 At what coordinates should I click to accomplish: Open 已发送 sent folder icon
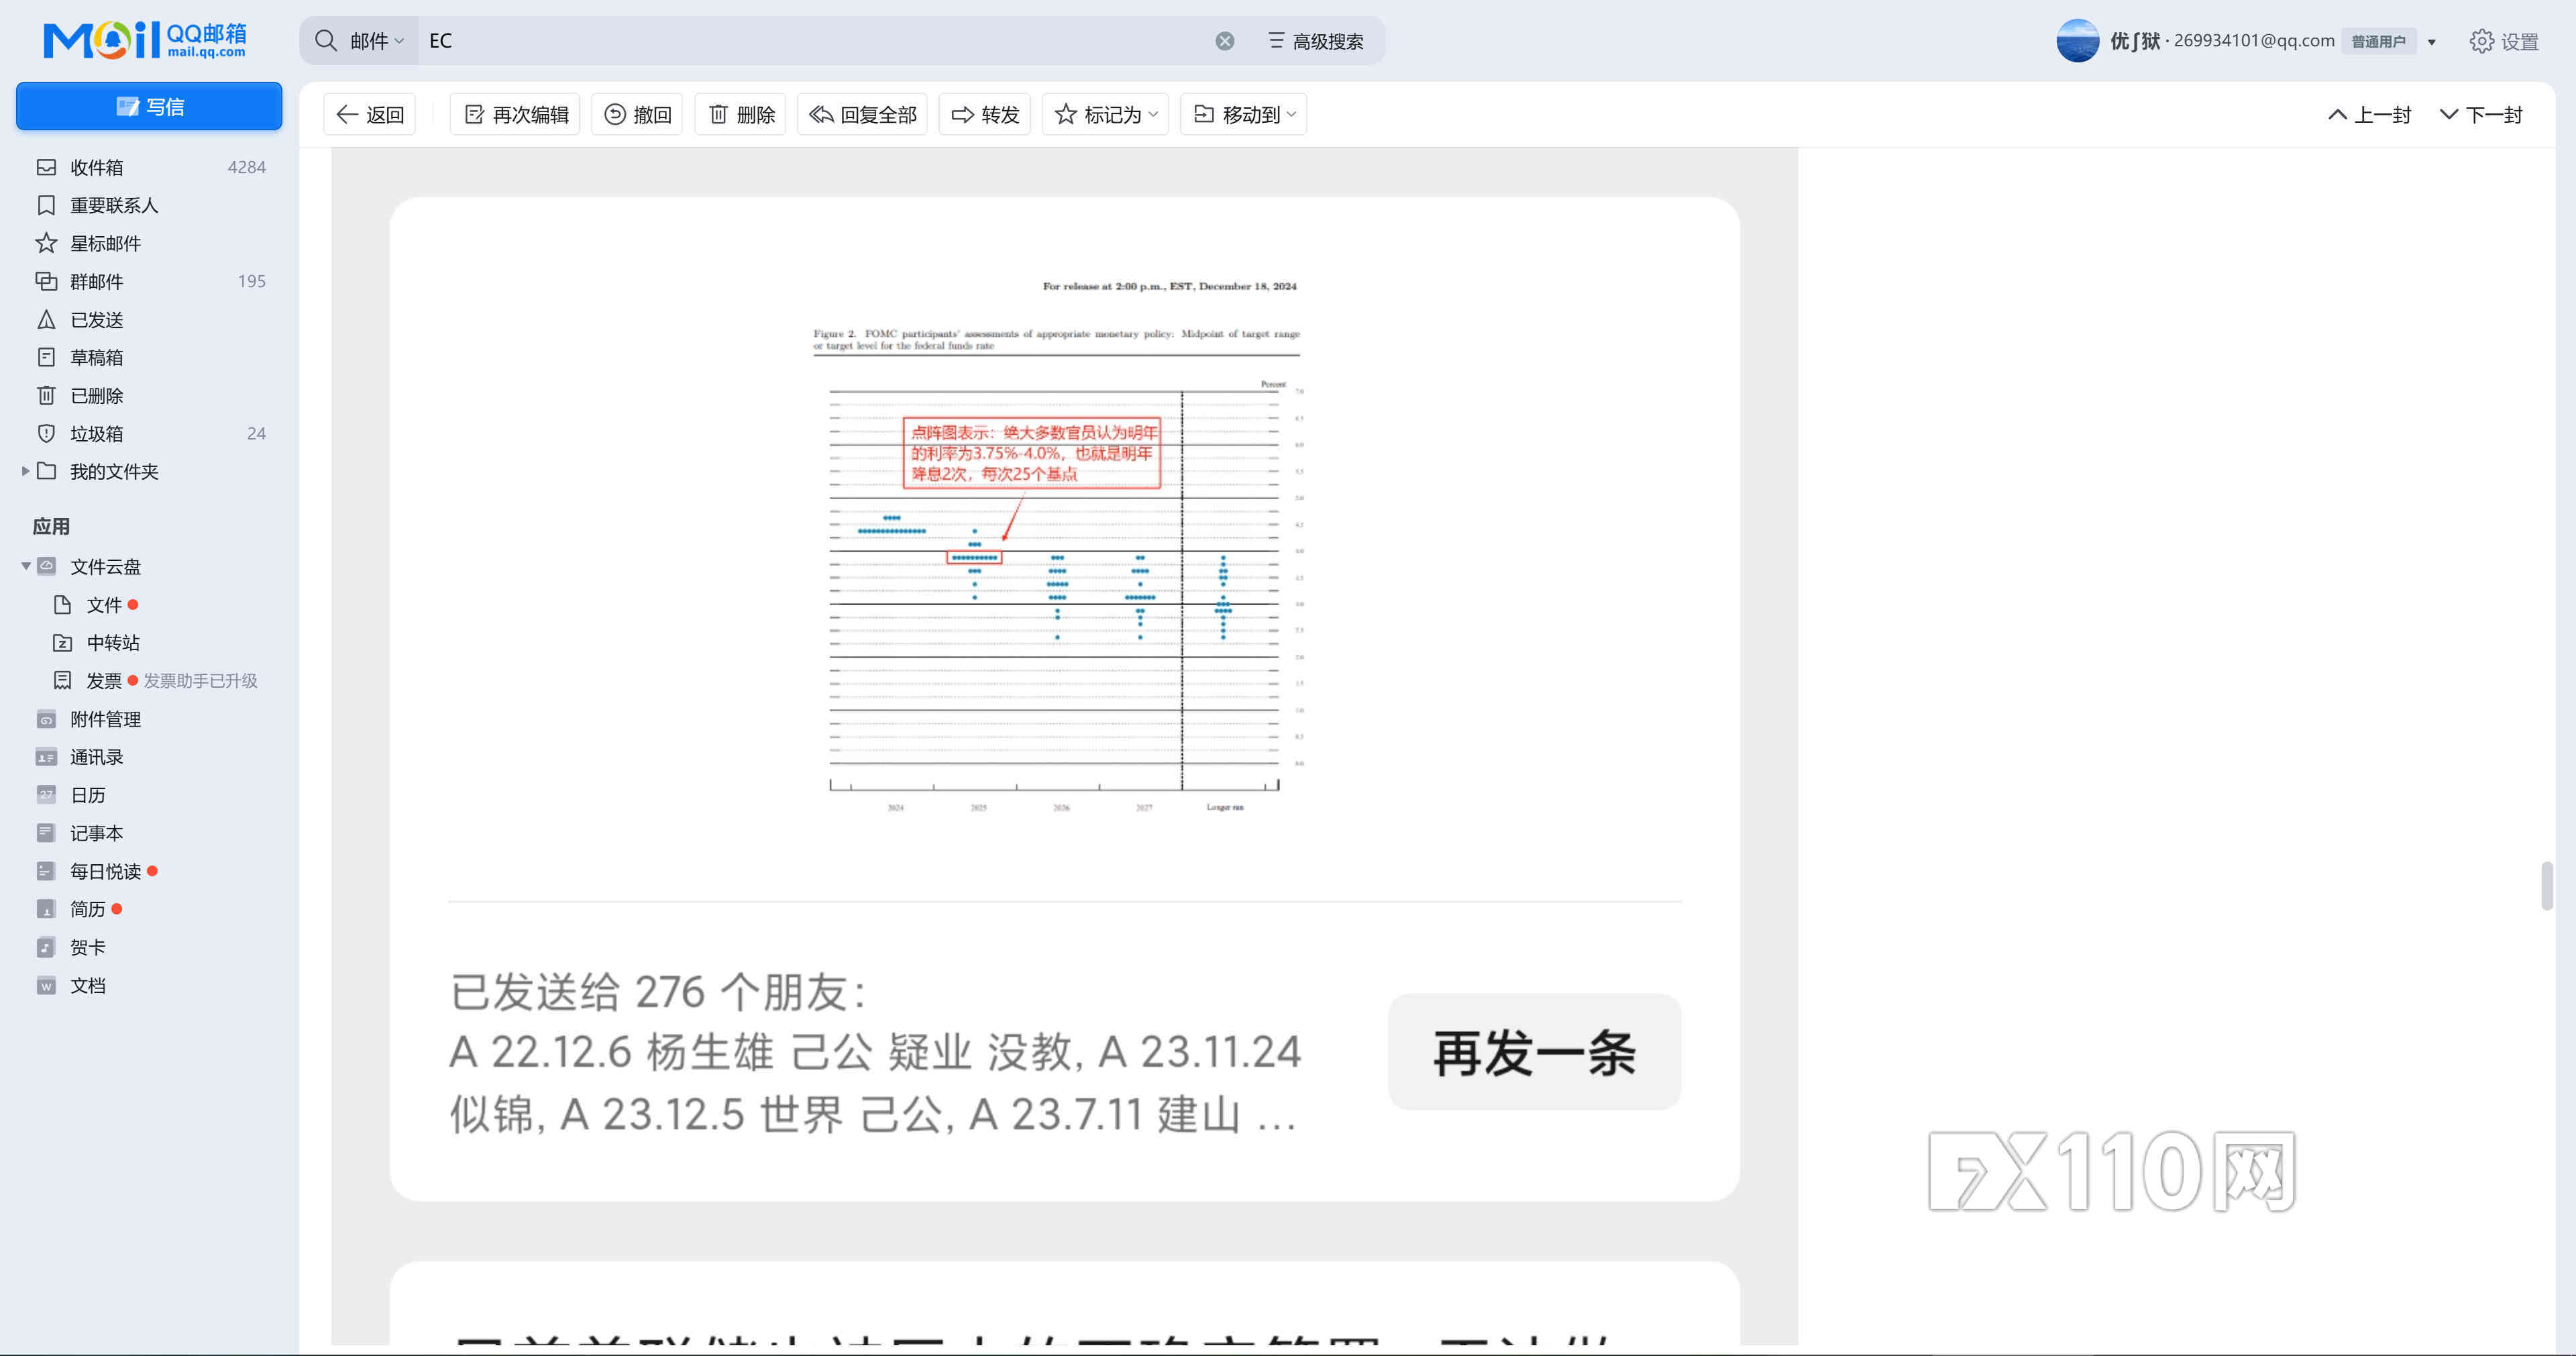(x=46, y=319)
